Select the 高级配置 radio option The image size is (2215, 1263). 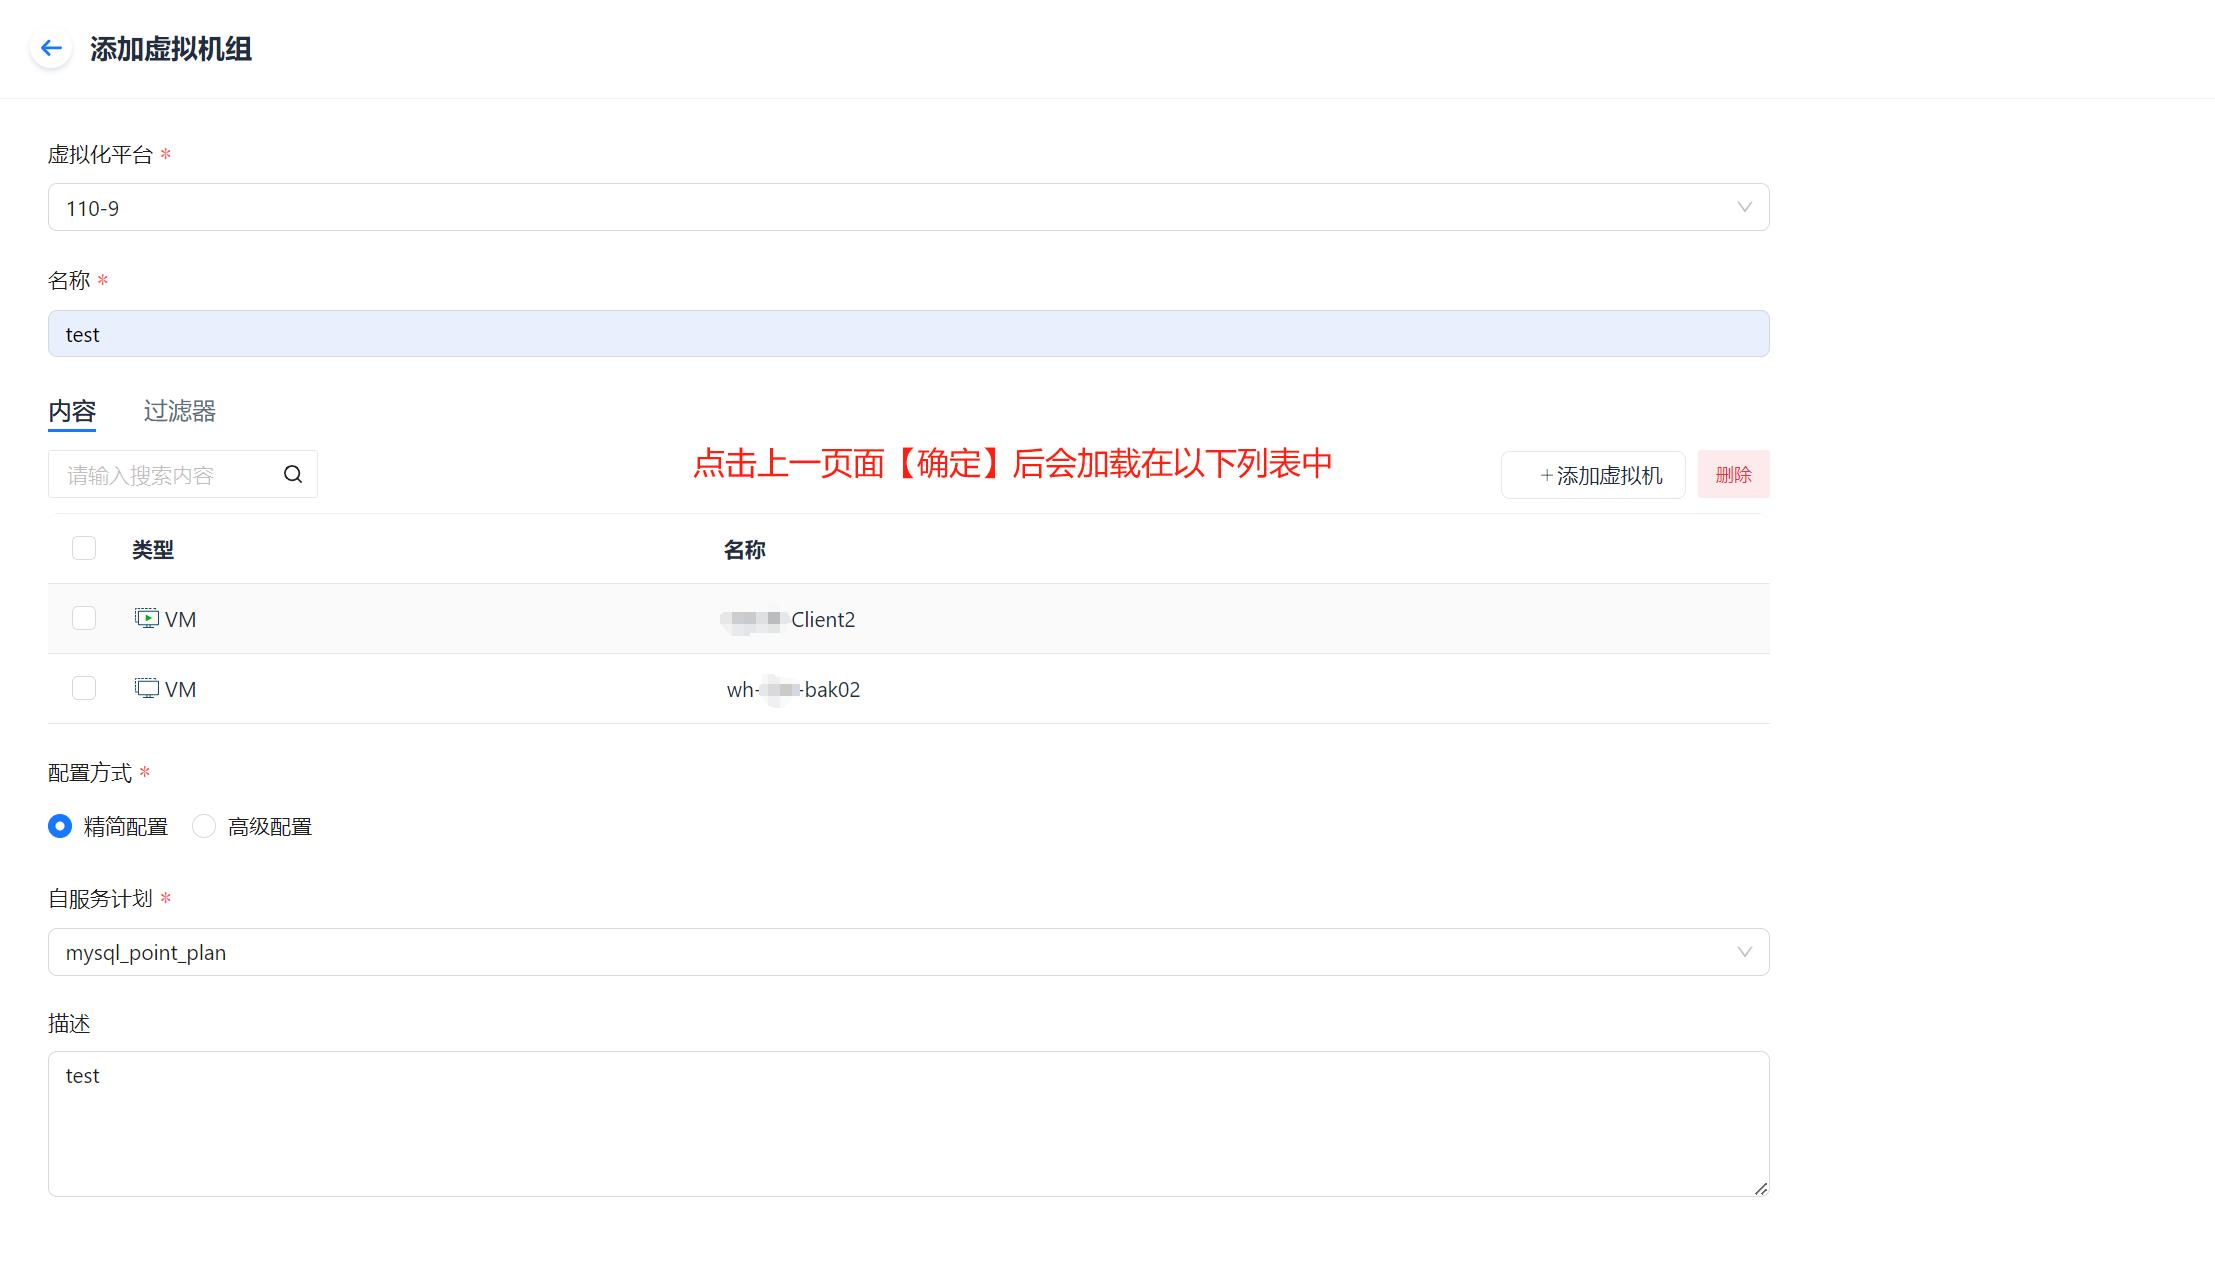204,826
